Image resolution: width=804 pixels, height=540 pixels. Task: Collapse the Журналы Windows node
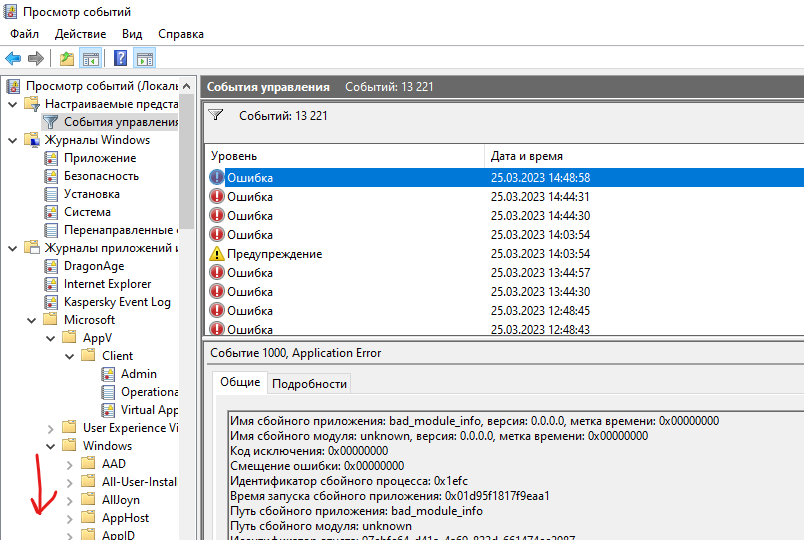pyautogui.click(x=13, y=140)
